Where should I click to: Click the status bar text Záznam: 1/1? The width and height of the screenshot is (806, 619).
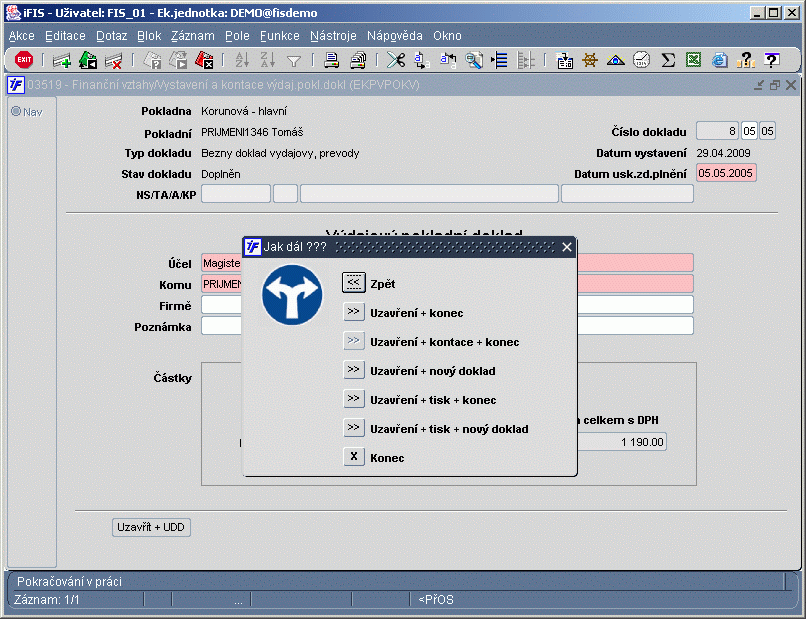[46, 600]
